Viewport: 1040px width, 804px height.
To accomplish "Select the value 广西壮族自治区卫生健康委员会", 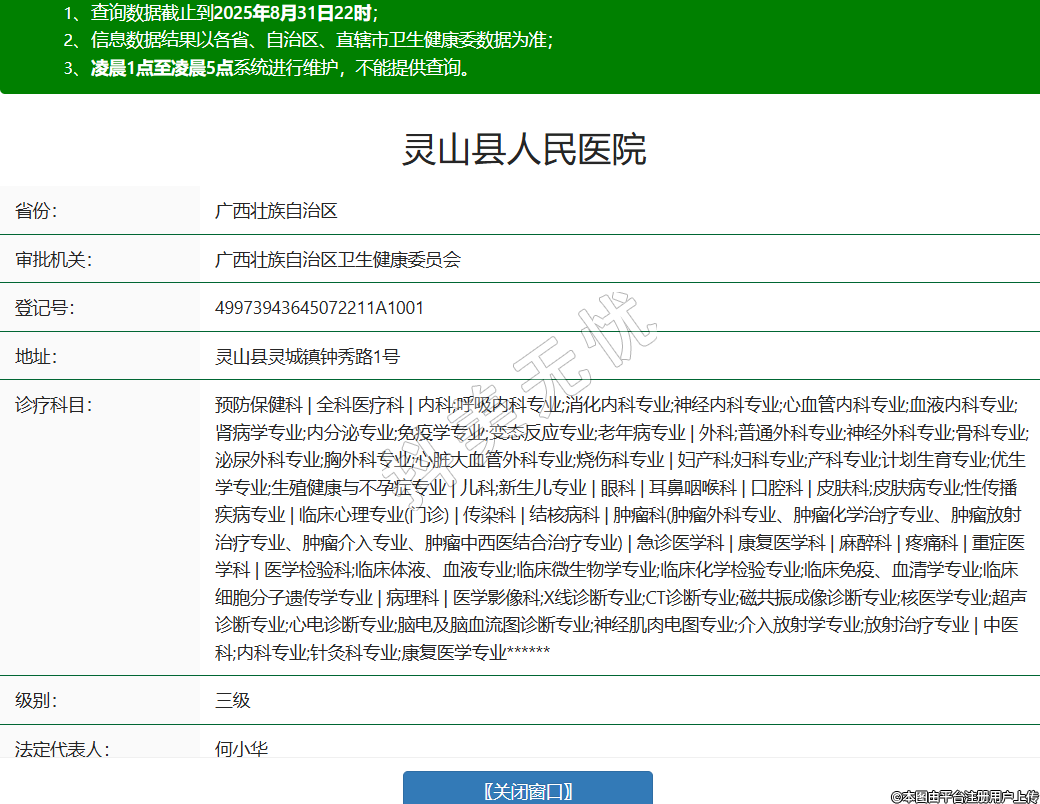I will (x=338, y=260).
